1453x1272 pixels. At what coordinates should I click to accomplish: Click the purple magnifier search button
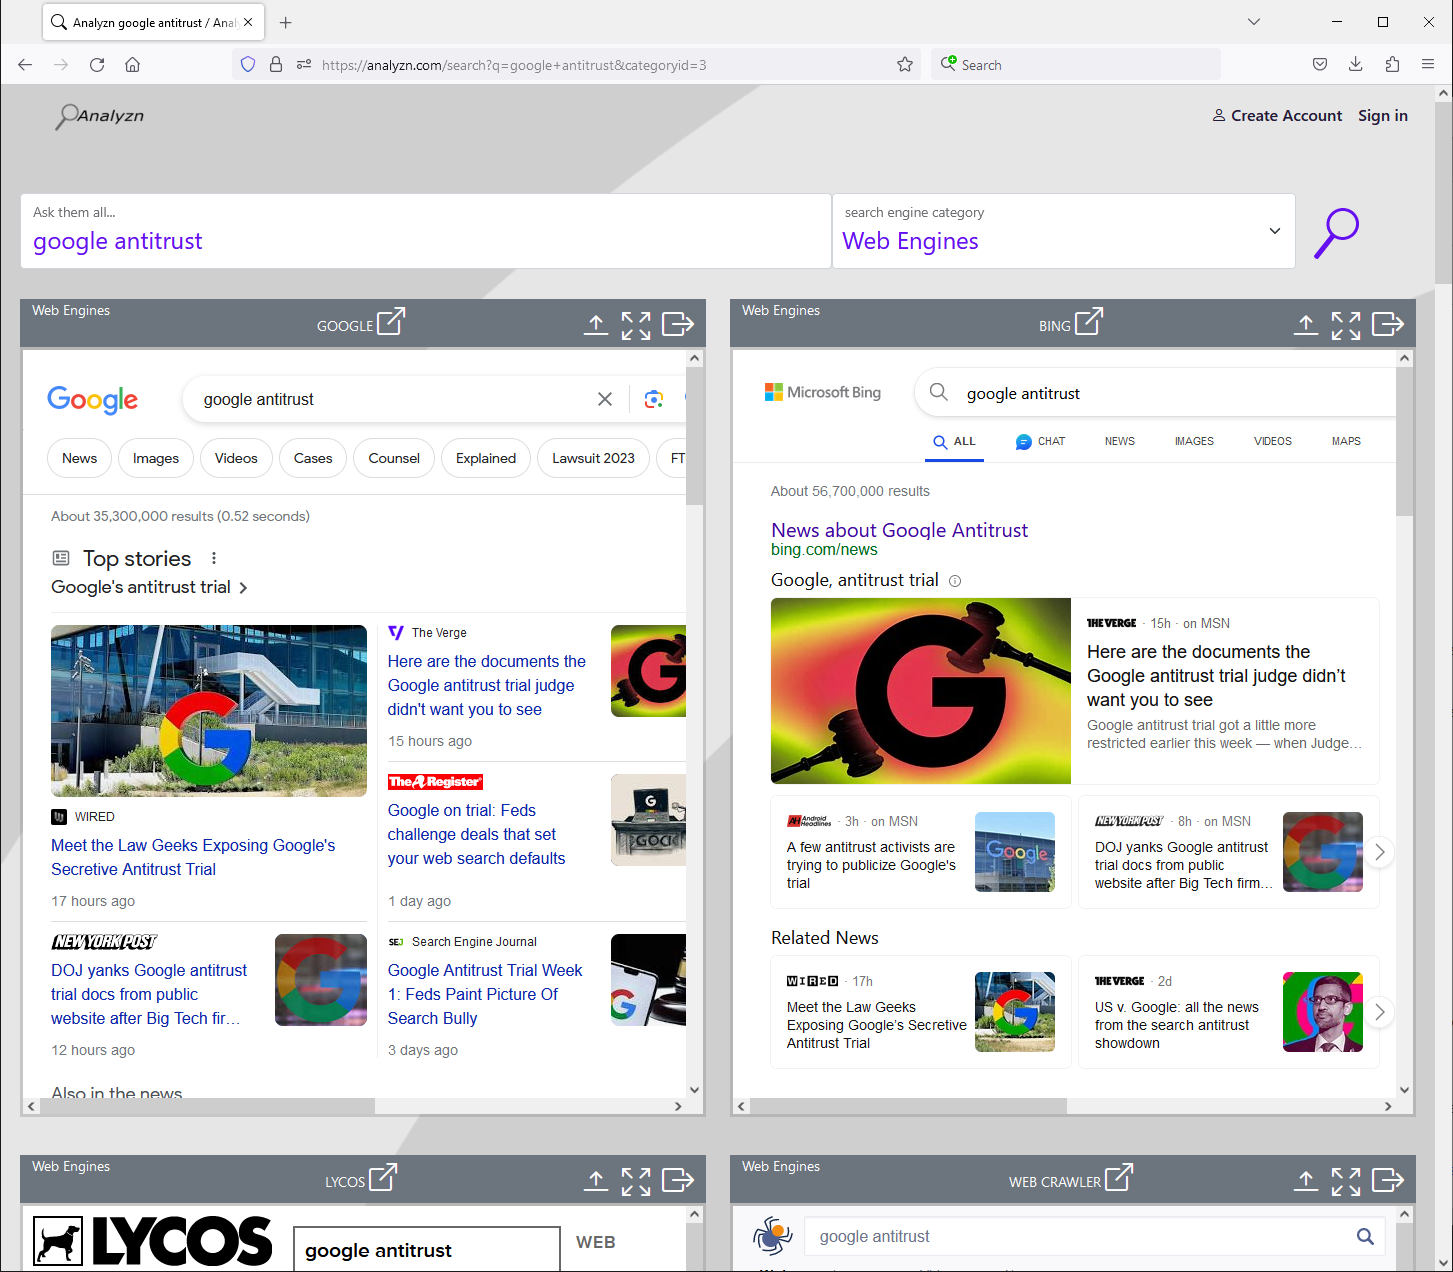tap(1336, 232)
